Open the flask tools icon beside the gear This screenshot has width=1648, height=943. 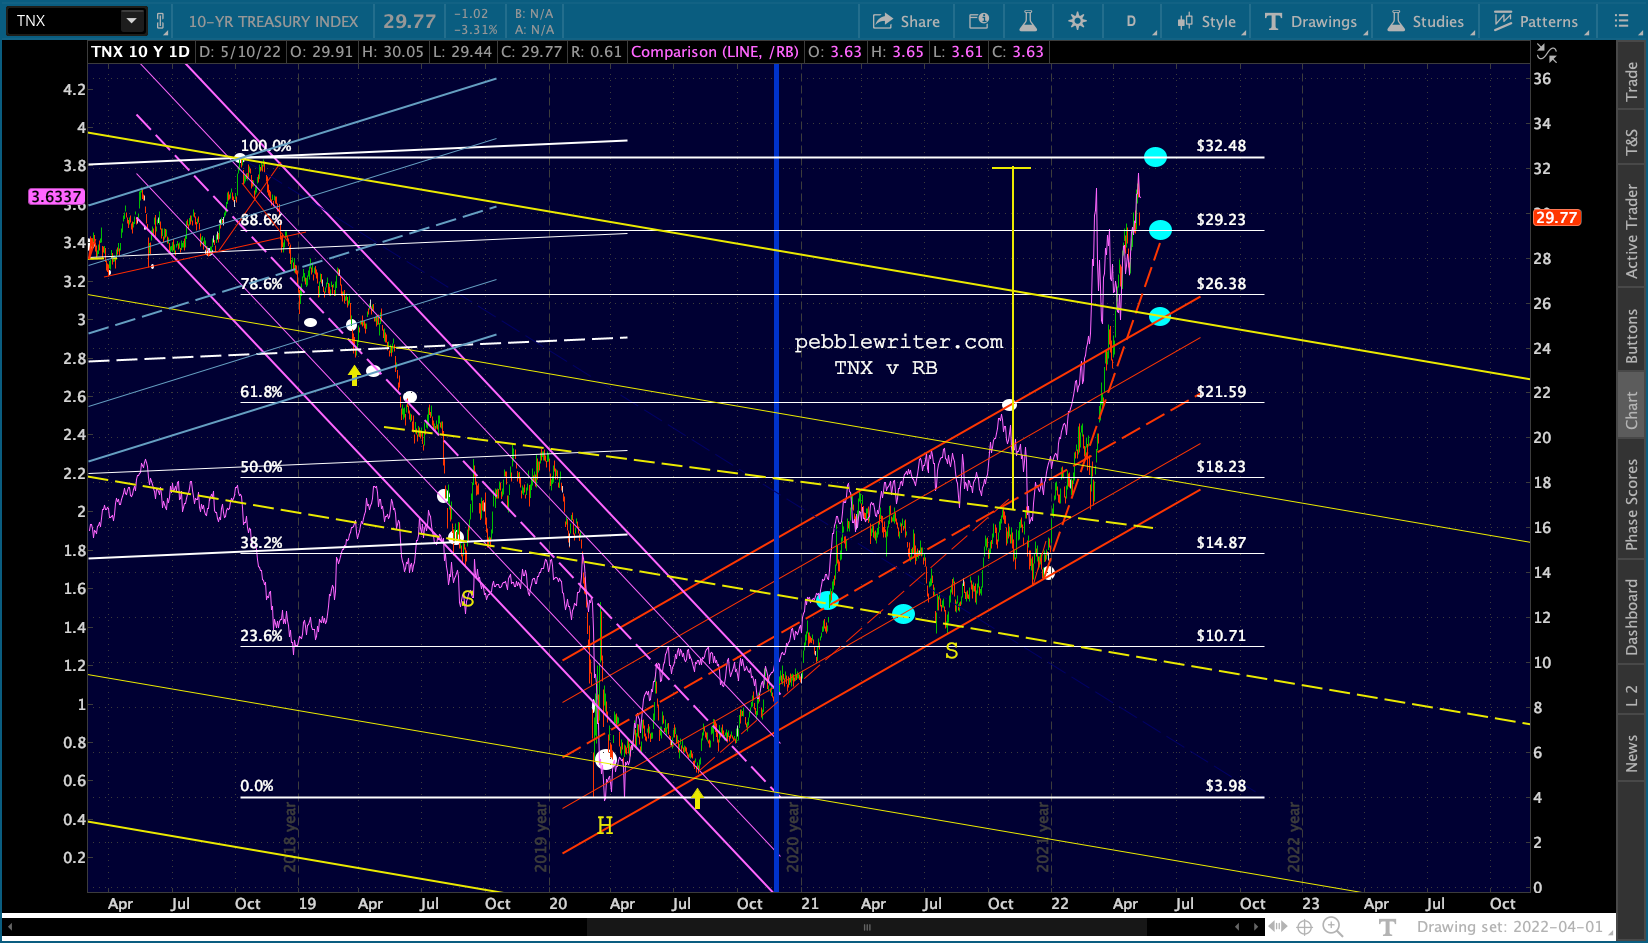tap(1028, 21)
